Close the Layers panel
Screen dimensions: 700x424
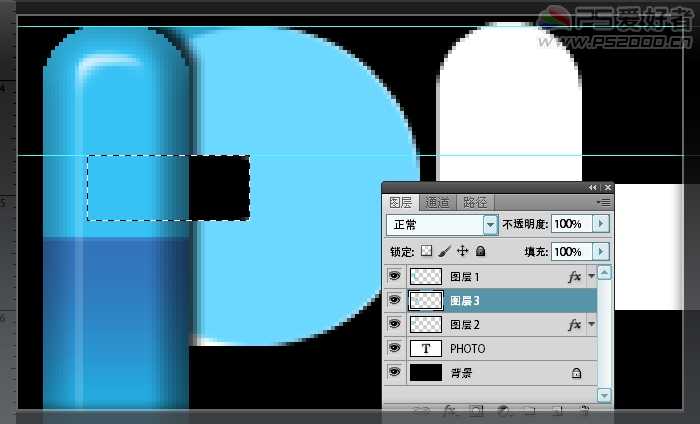pos(608,187)
